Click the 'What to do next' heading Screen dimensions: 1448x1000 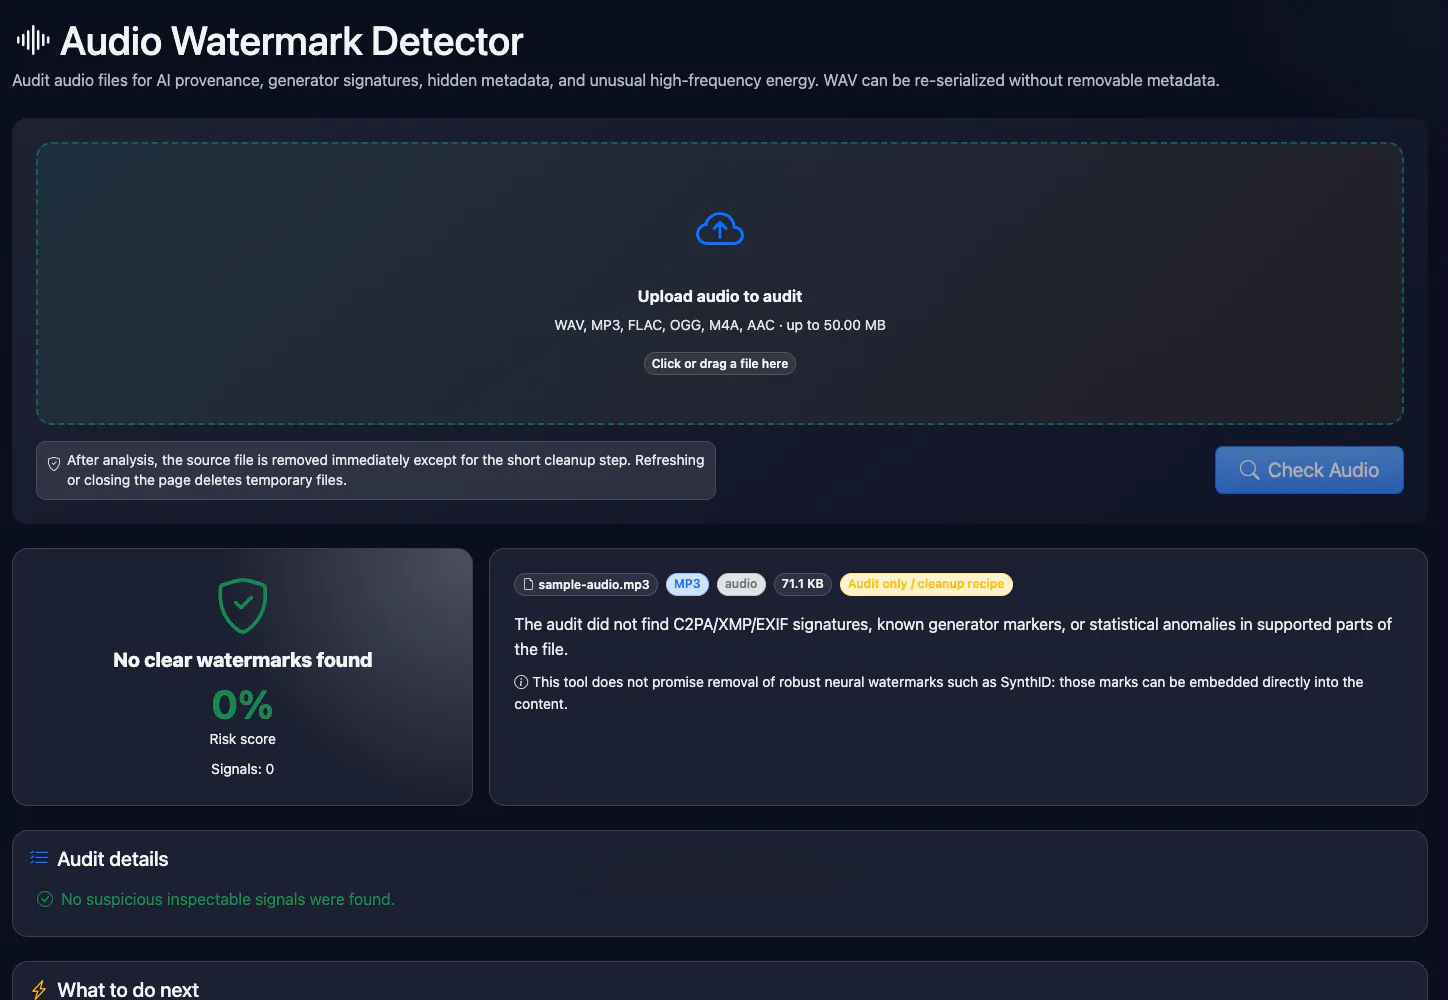(x=128, y=990)
